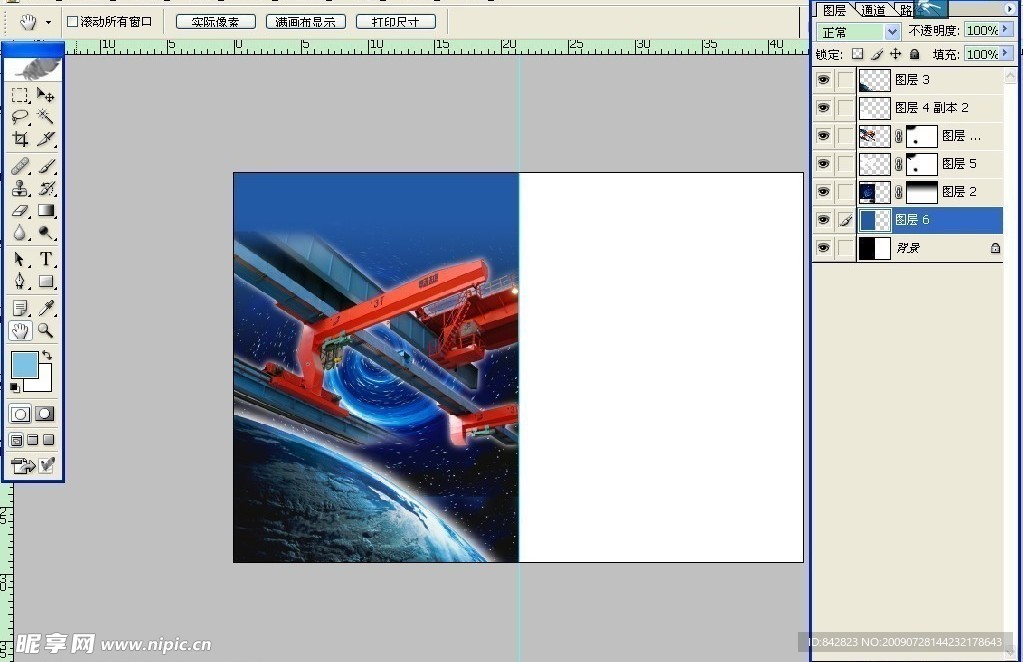
Task: Choose the Notes tool
Action: (x=20, y=308)
